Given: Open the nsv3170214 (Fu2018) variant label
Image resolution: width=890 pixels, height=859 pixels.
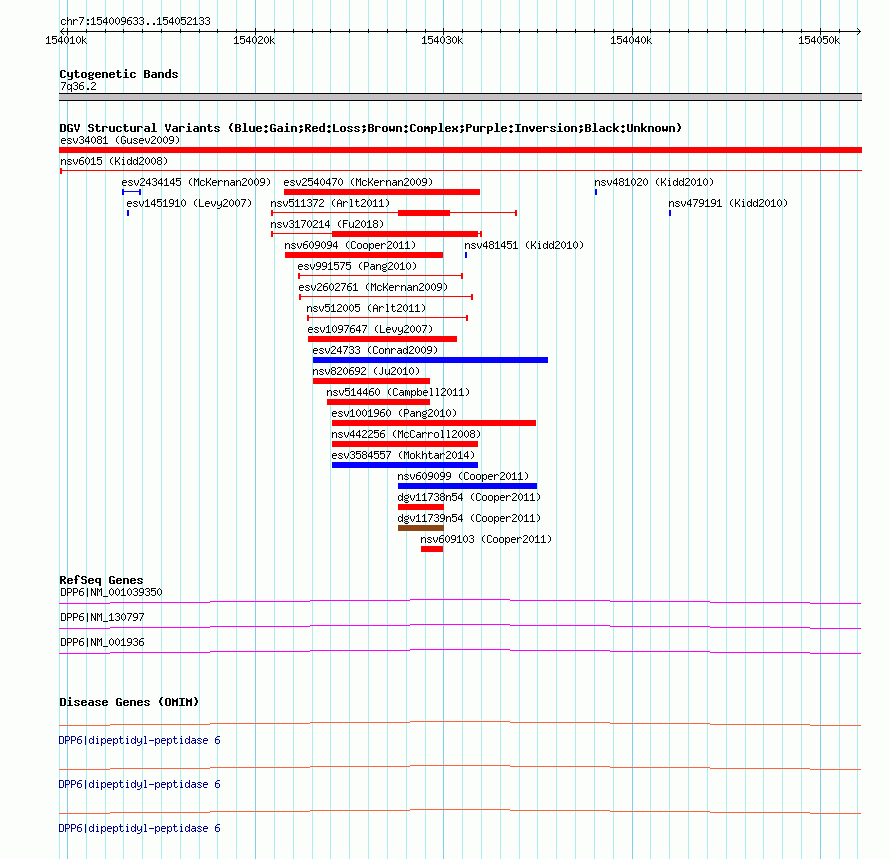Looking at the screenshot, I should pyautogui.click(x=327, y=224).
